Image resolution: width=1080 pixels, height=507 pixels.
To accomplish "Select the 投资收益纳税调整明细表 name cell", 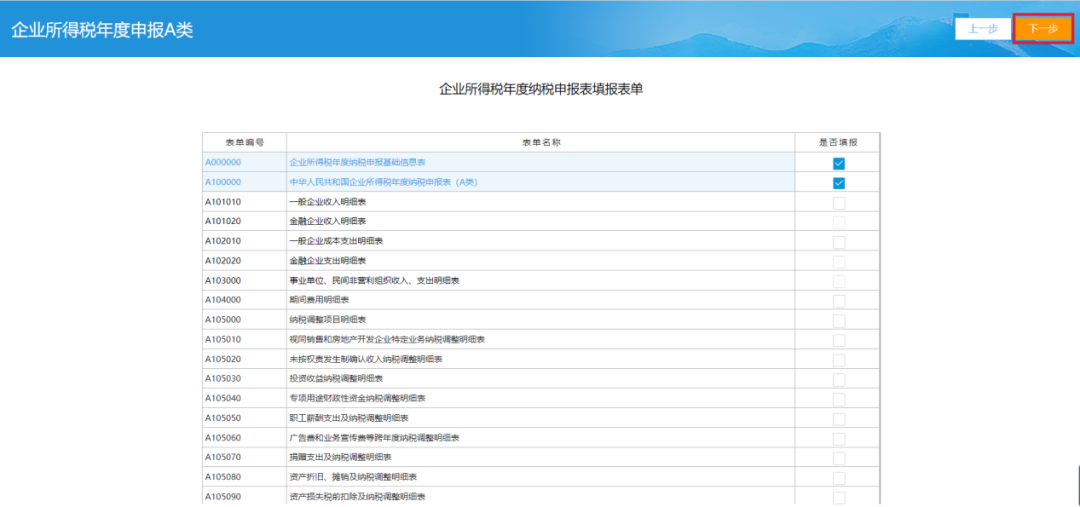I will point(542,379).
